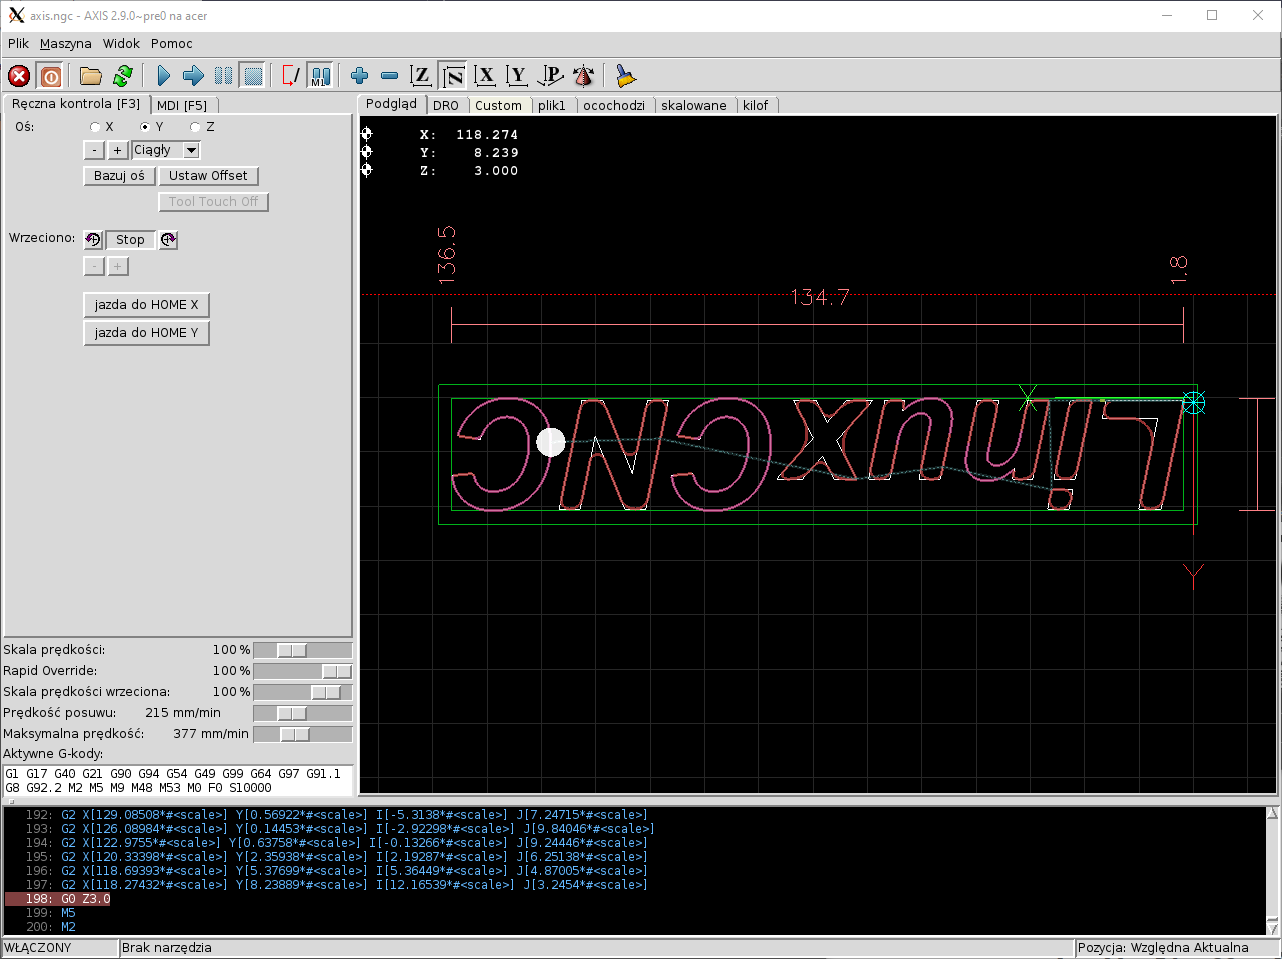
Task: Adjust Skala prędkości slider
Action: (302, 650)
